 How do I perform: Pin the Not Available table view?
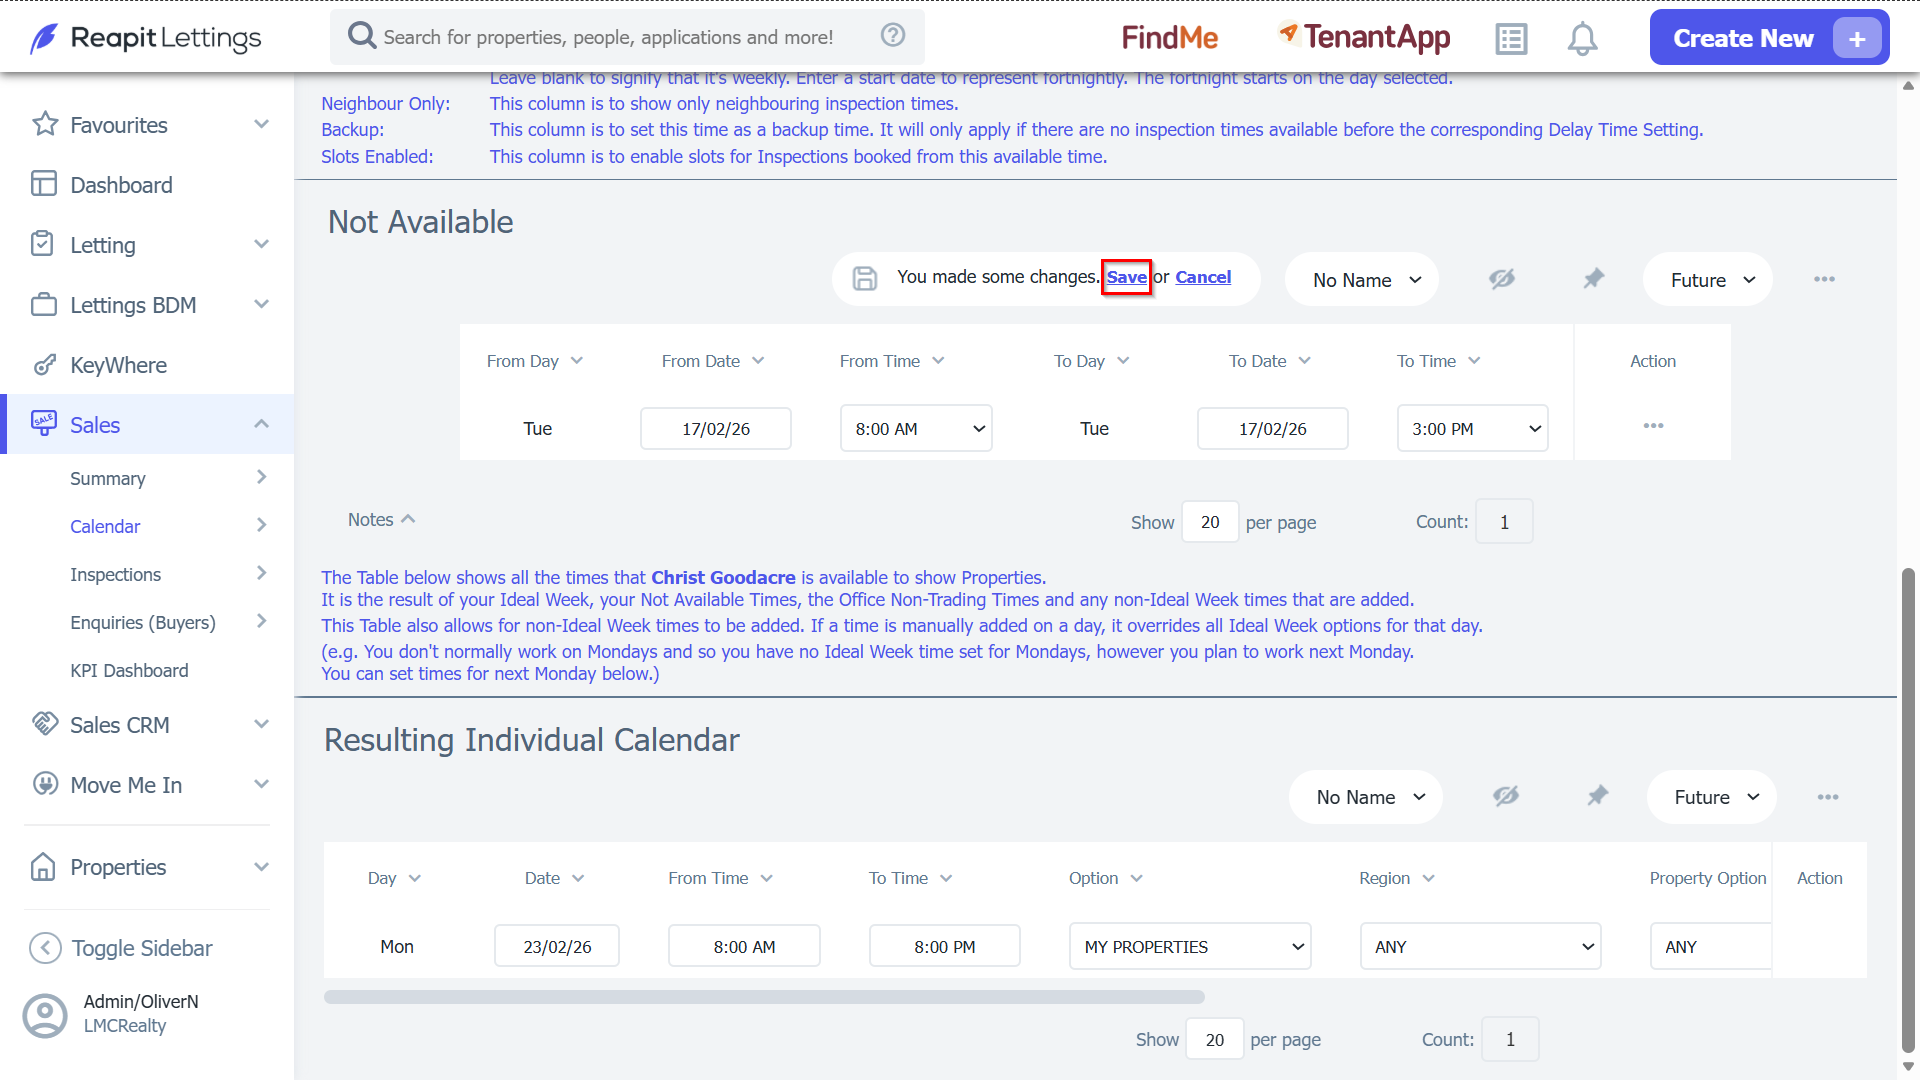click(1594, 279)
